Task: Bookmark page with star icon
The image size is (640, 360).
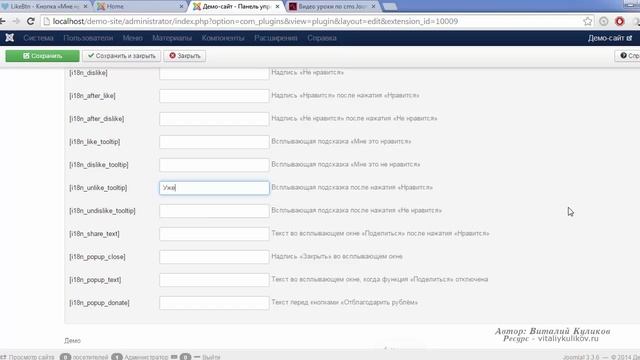Action: (587, 21)
